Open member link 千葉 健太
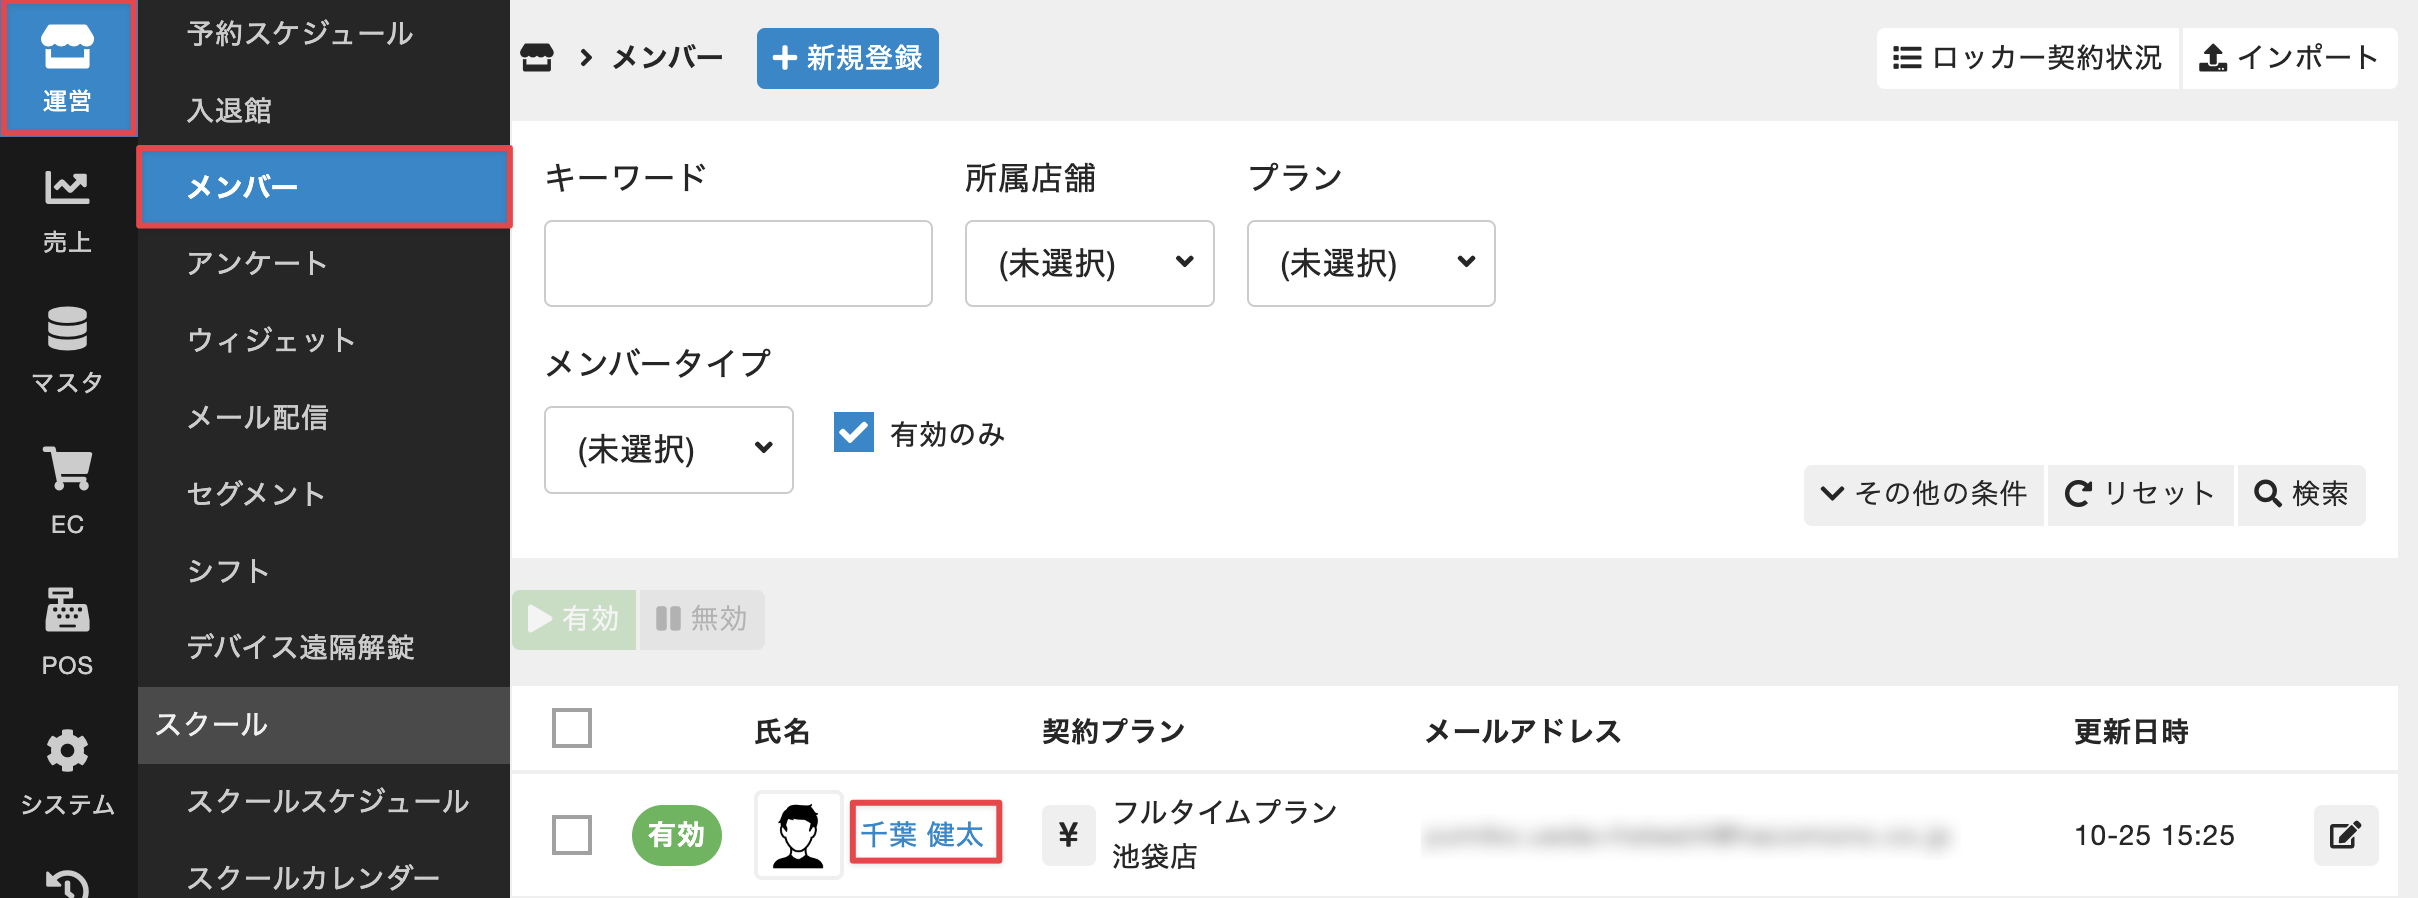Image resolution: width=2418 pixels, height=898 pixels. click(923, 834)
